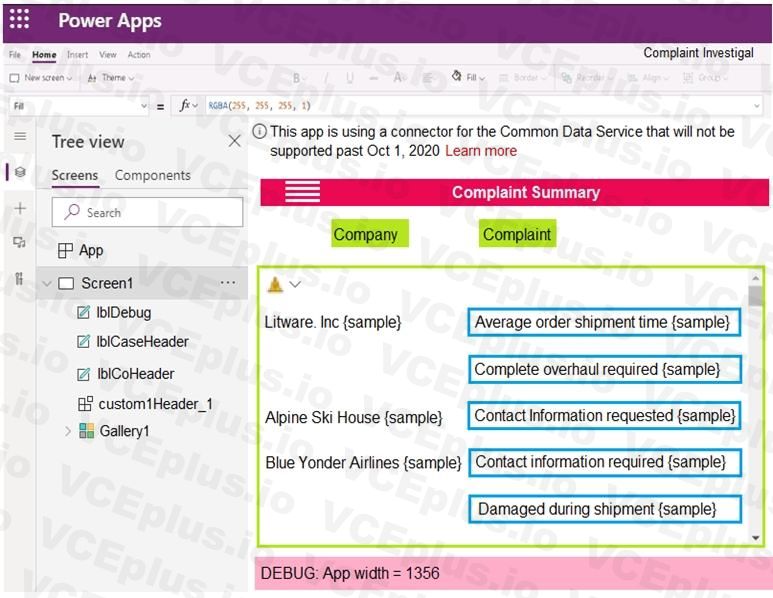The image size is (773, 598).
Task: Open the text alignment option
Action: click(x=427, y=78)
